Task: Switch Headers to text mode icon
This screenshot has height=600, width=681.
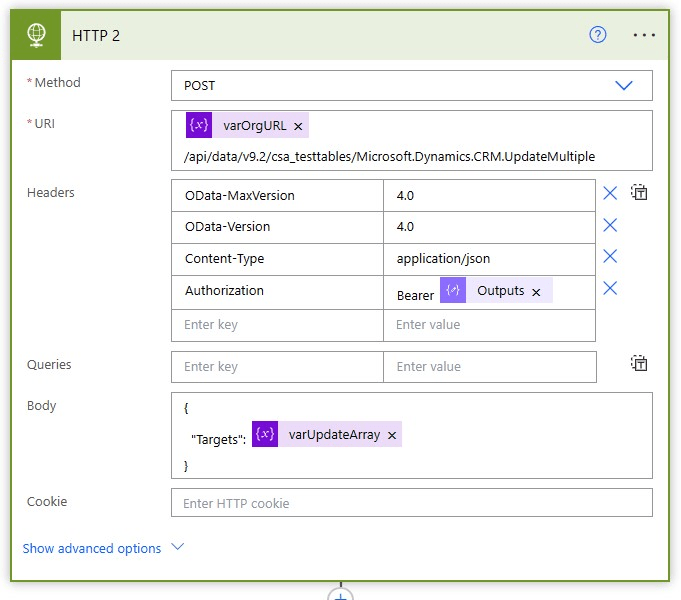Action: [x=640, y=193]
